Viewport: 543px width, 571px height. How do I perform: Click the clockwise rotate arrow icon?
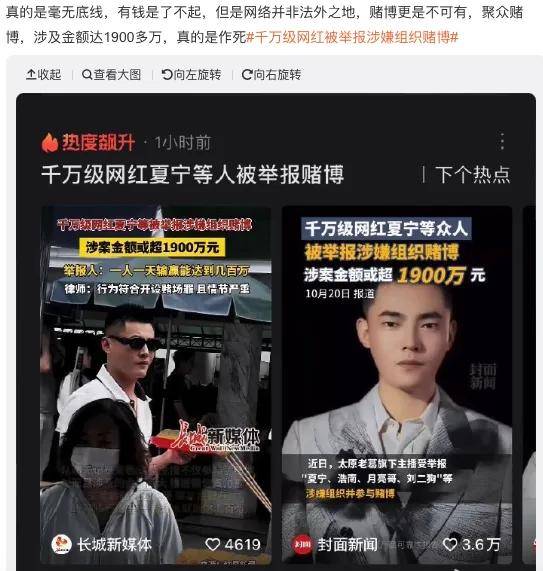(247, 75)
